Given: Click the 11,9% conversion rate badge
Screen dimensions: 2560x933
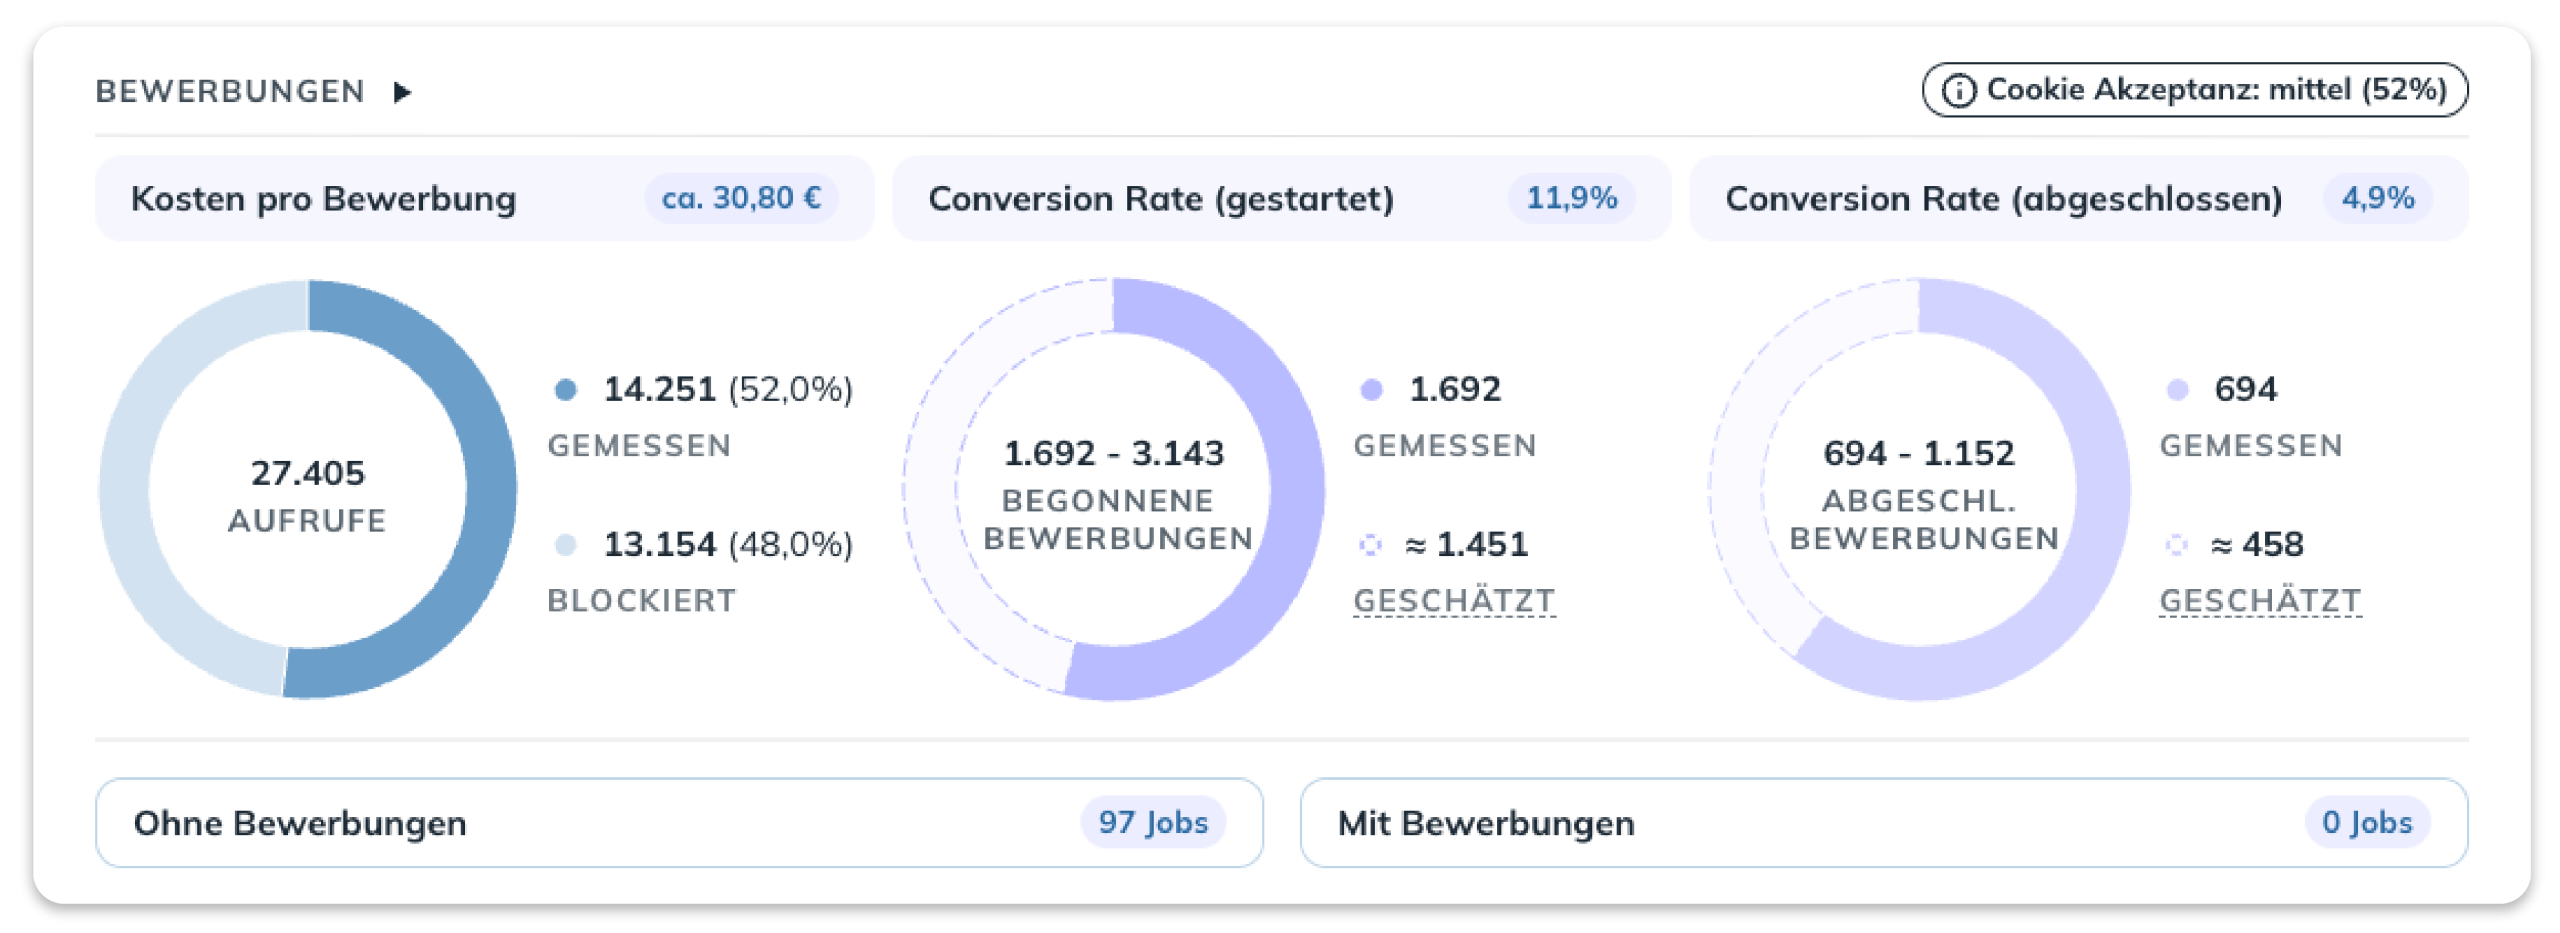Looking at the screenshot, I should (1572, 198).
